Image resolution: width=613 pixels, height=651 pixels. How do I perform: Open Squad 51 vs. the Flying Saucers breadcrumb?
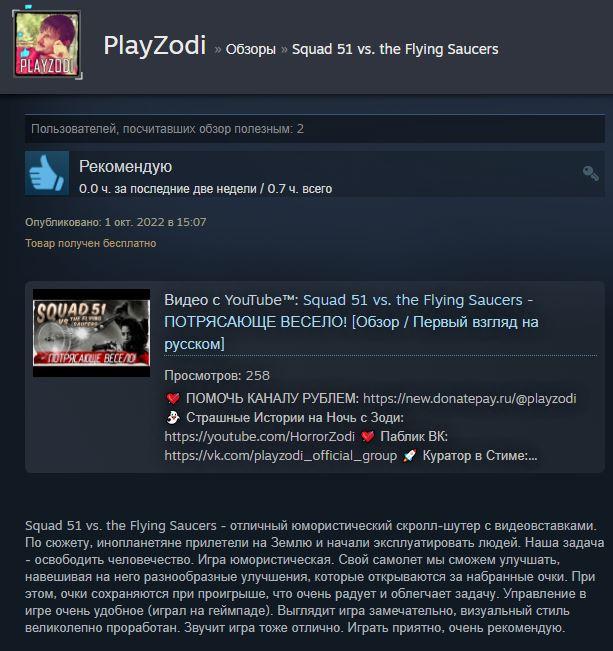[x=395, y=49]
